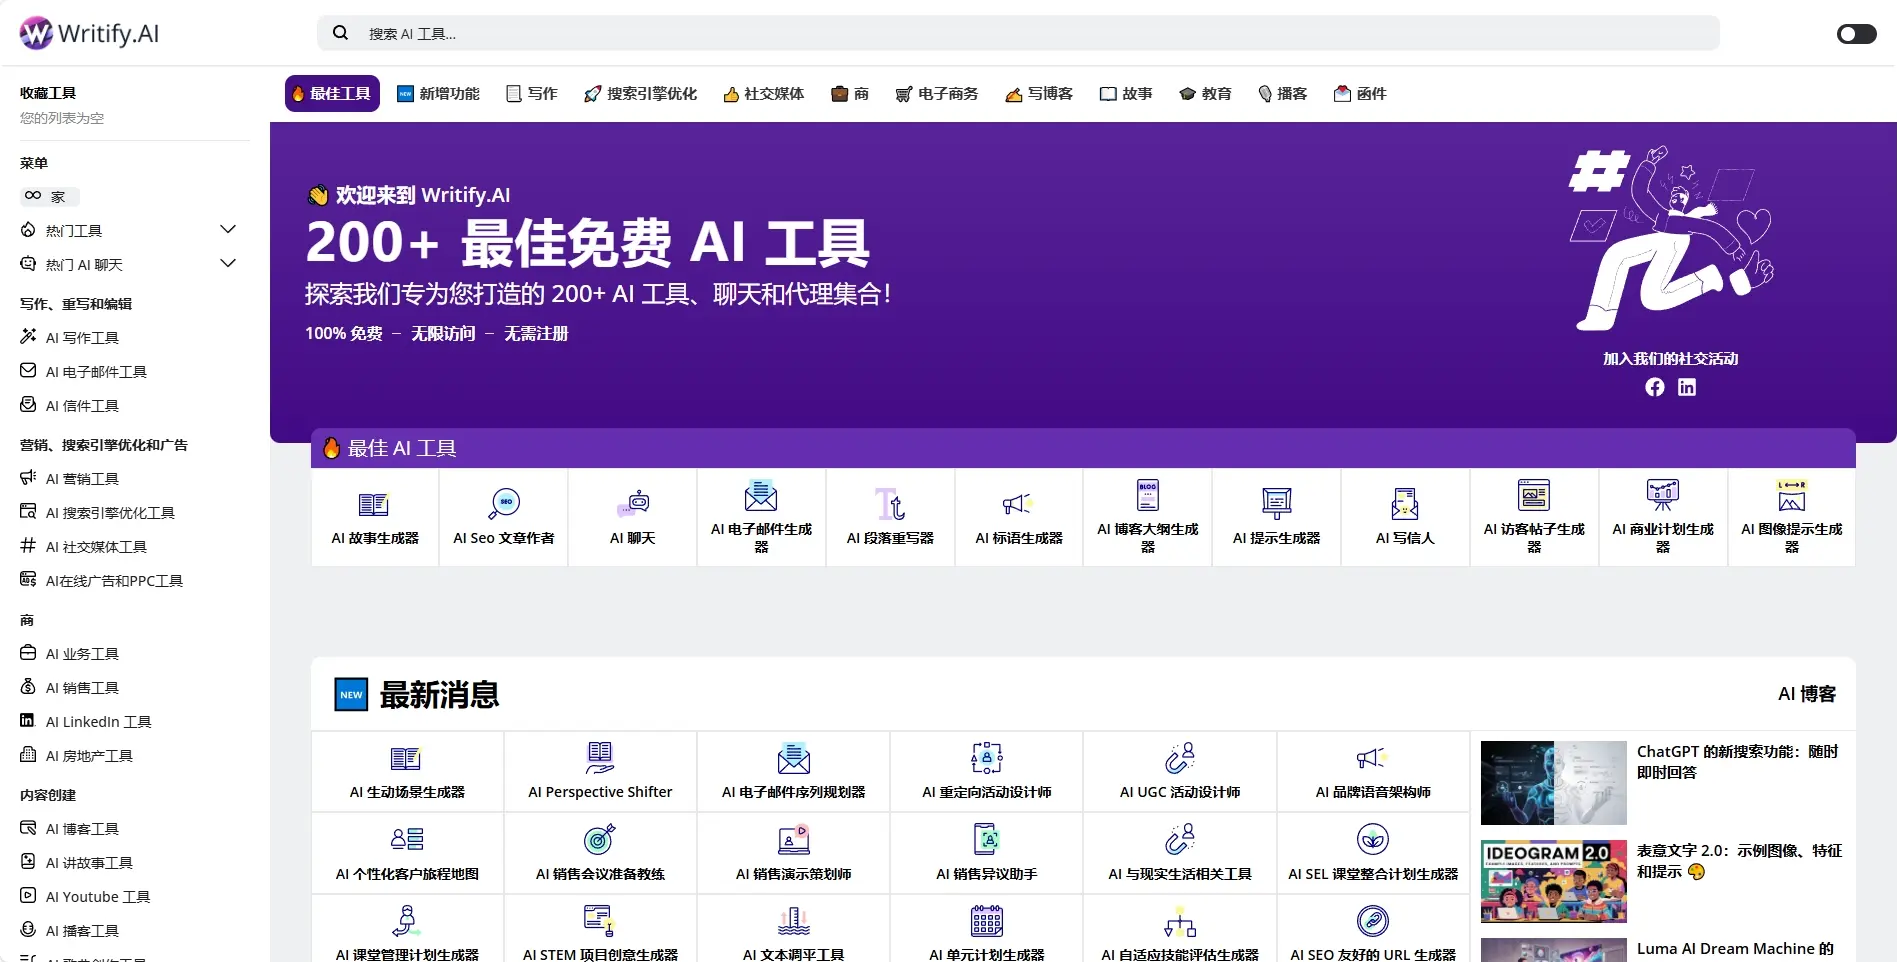The image size is (1897, 962).
Task: Select 家 in the sidebar menu
Action: click(x=48, y=196)
